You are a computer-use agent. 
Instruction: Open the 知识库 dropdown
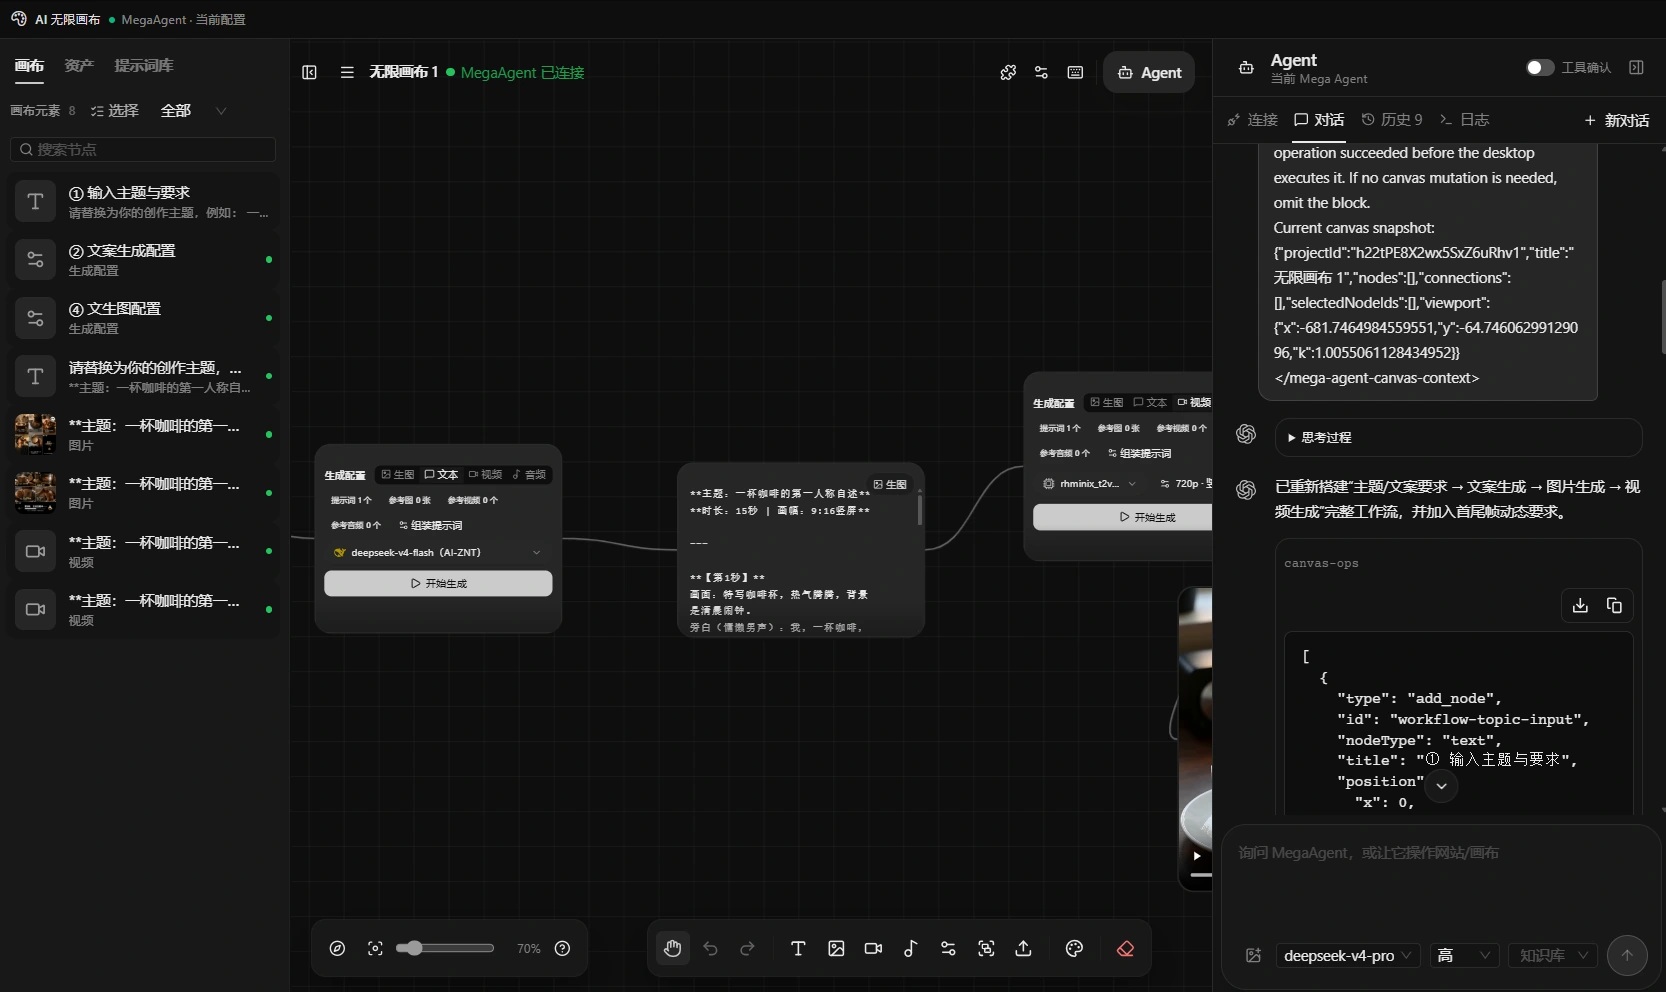pyautogui.click(x=1554, y=955)
